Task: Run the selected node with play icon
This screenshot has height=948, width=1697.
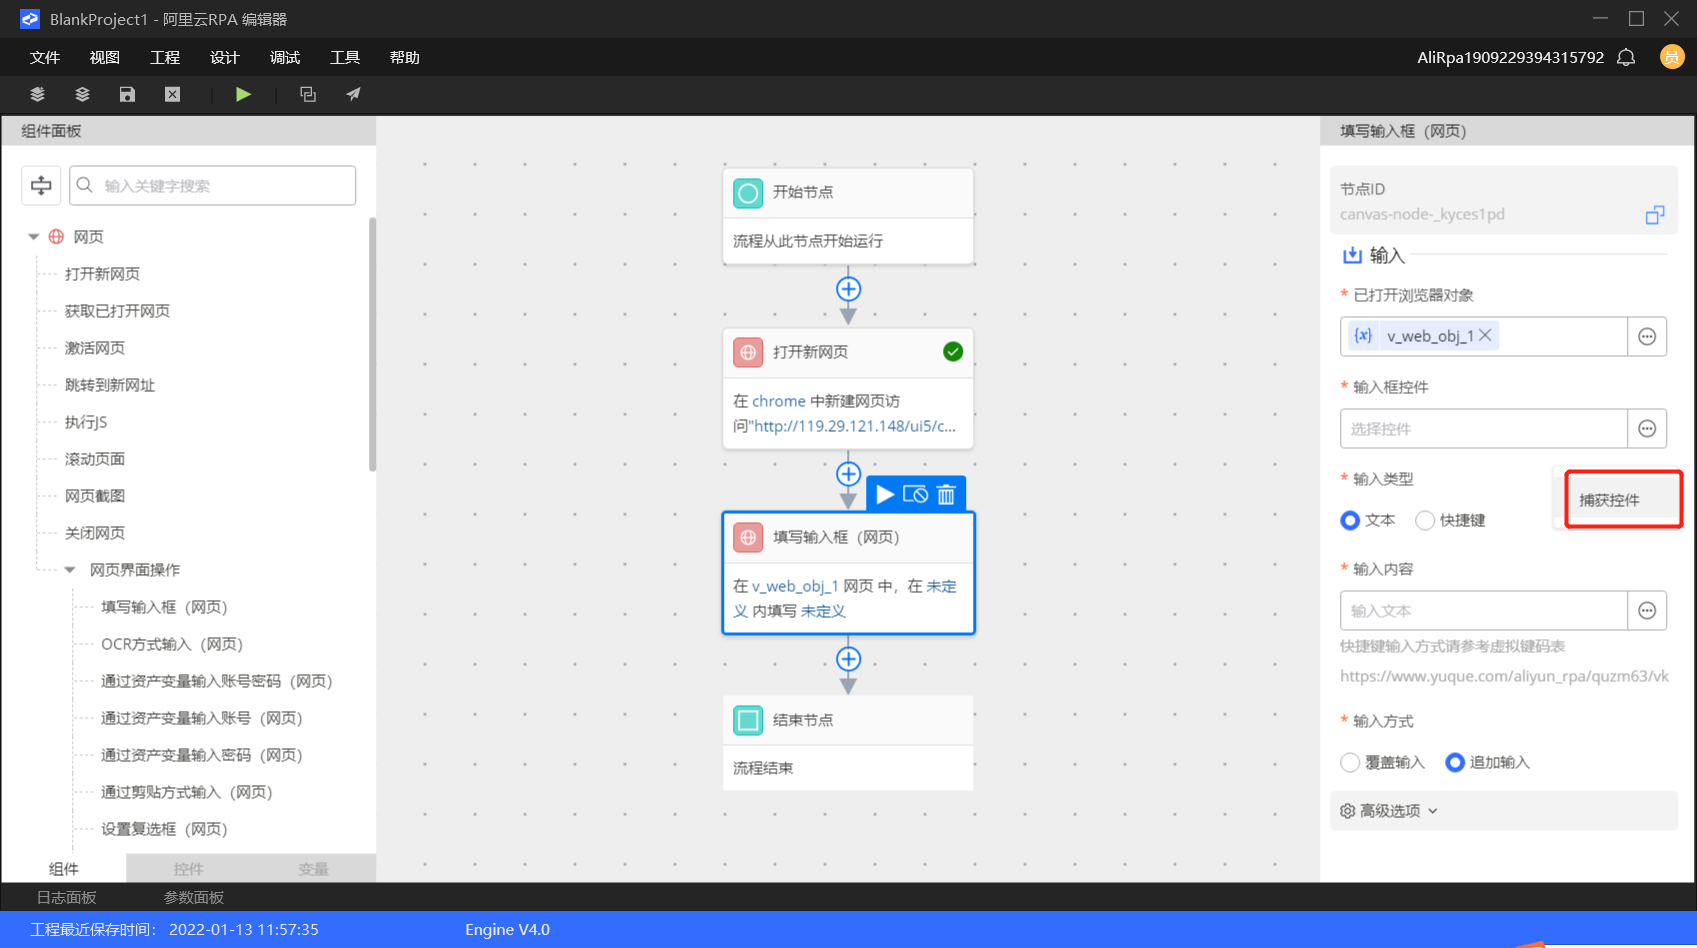Action: coord(885,494)
